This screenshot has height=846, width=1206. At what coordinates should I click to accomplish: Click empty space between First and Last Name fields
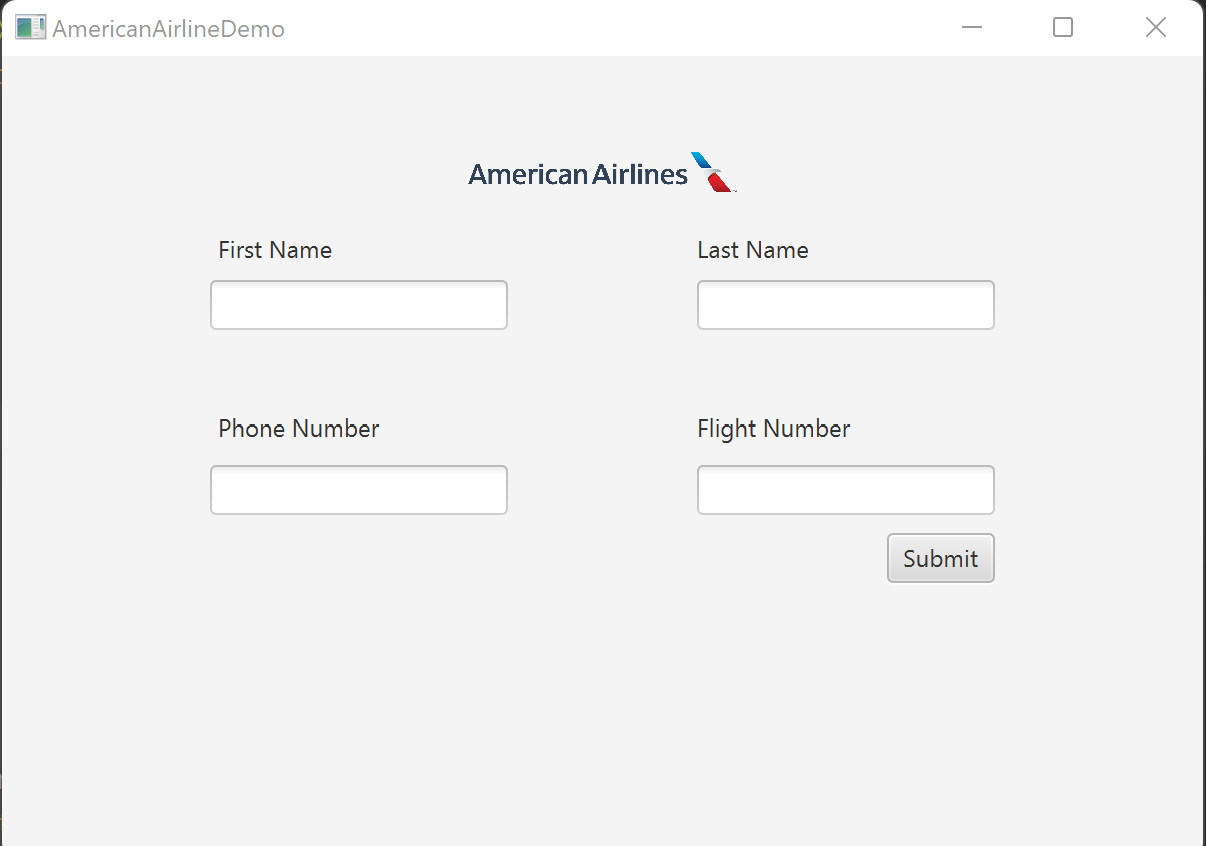[x=602, y=305]
